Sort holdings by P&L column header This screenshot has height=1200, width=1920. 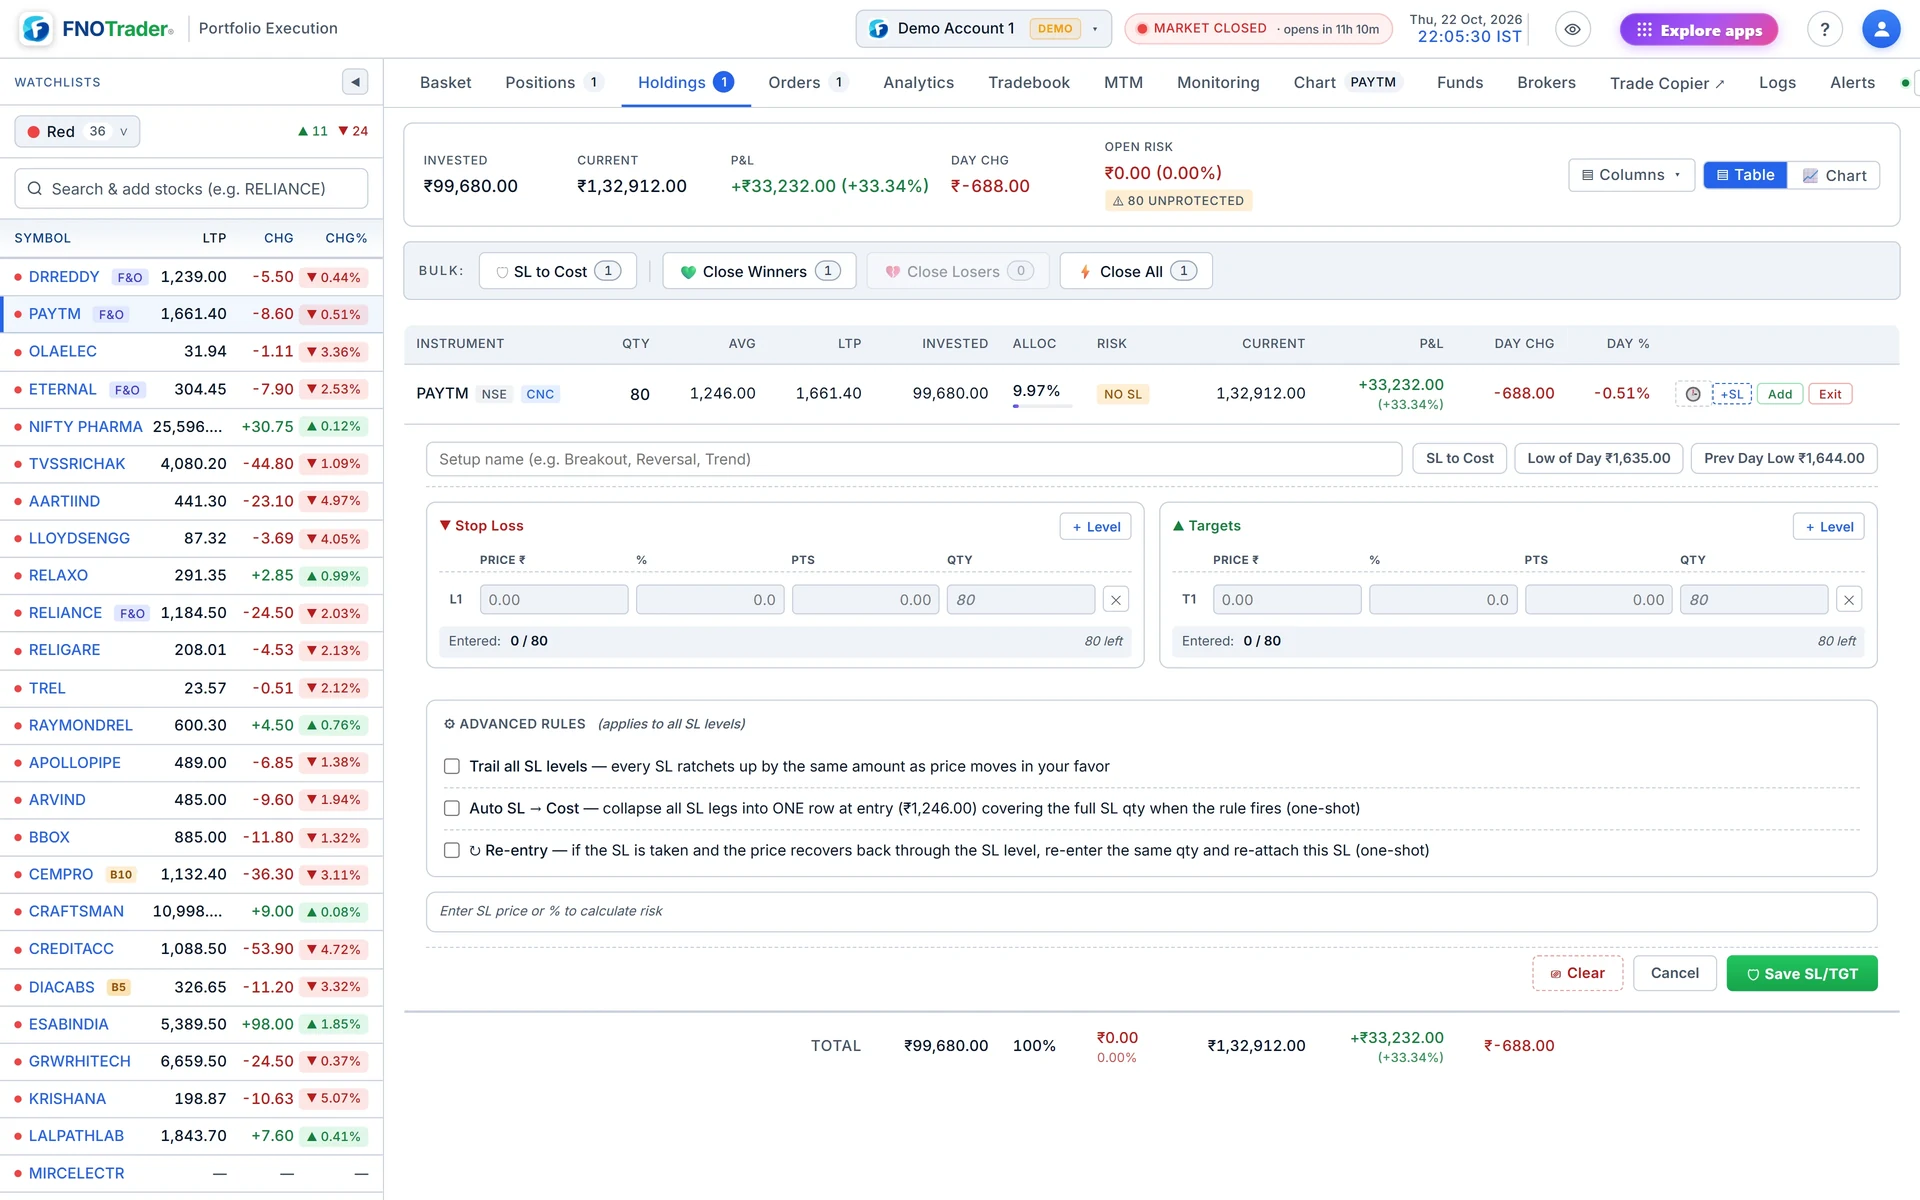click(1431, 343)
